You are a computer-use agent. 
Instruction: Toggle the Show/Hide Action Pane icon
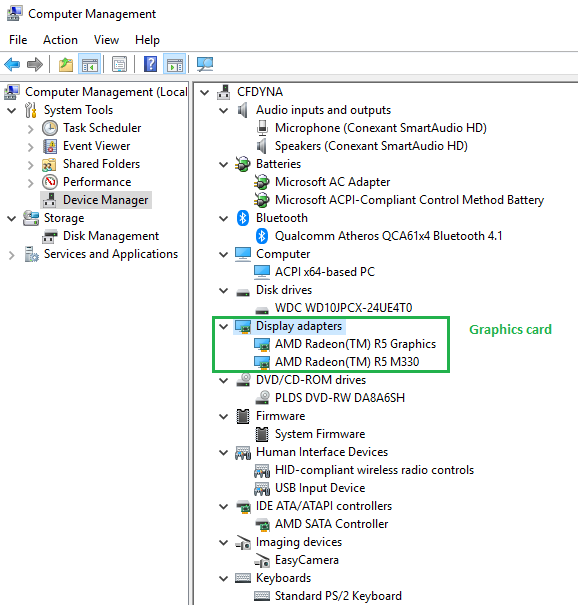(174, 64)
